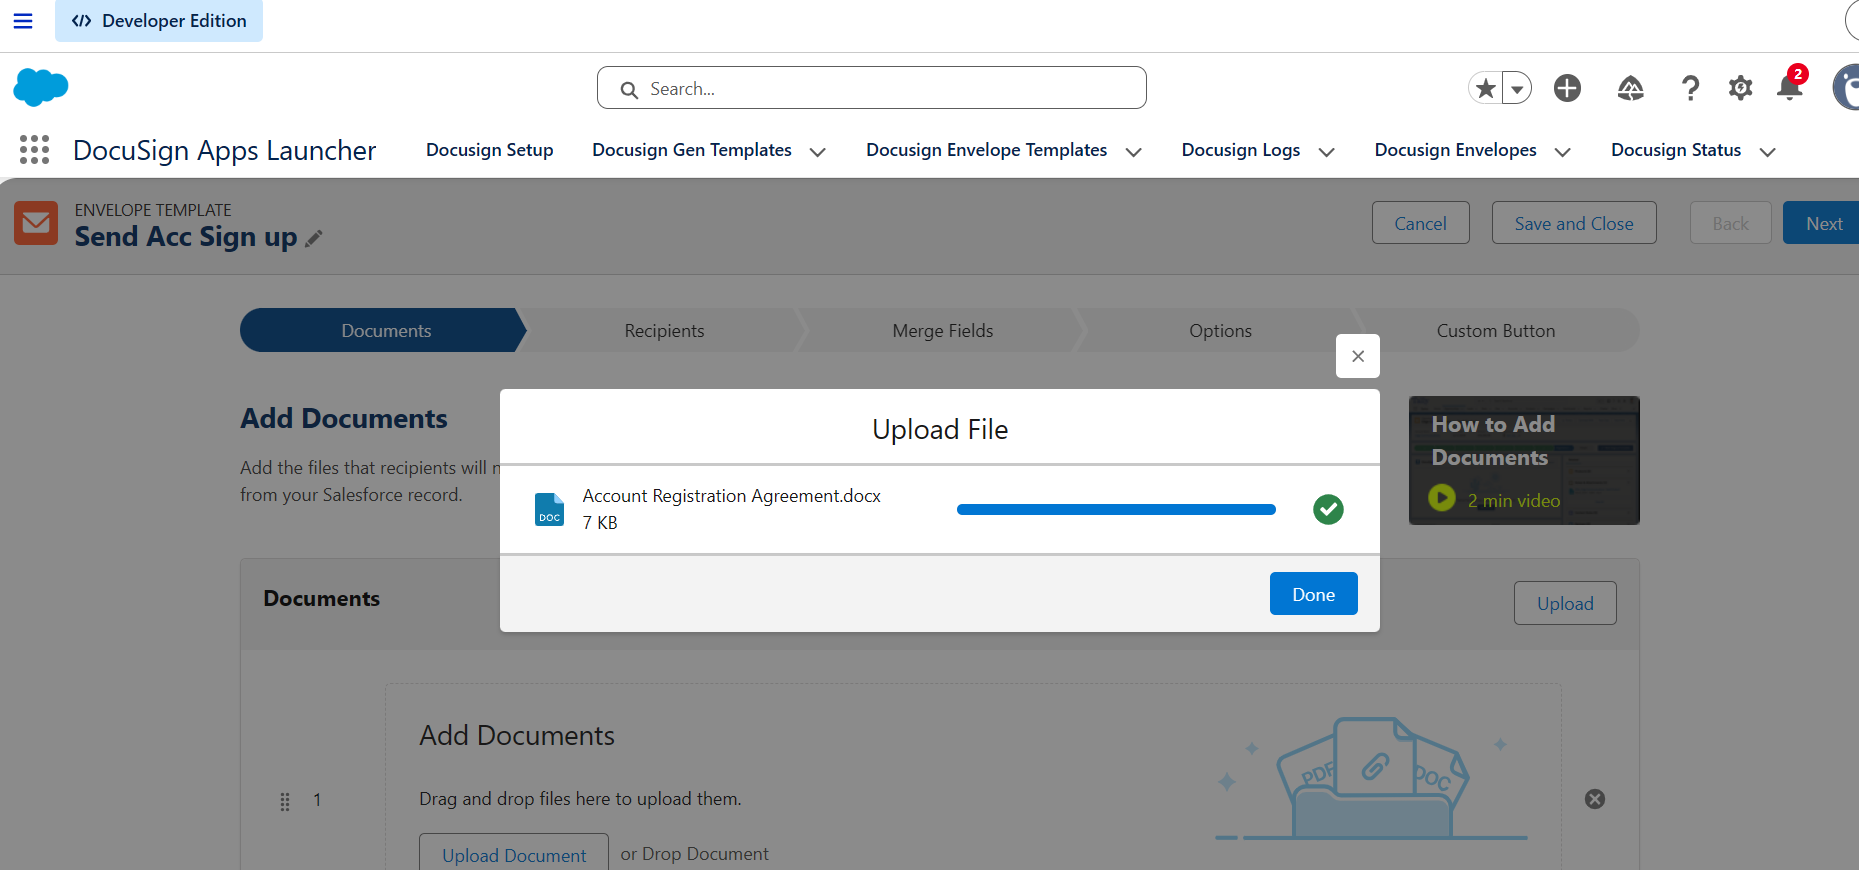Click the 'Send Acc Sign up' template name

(186, 237)
